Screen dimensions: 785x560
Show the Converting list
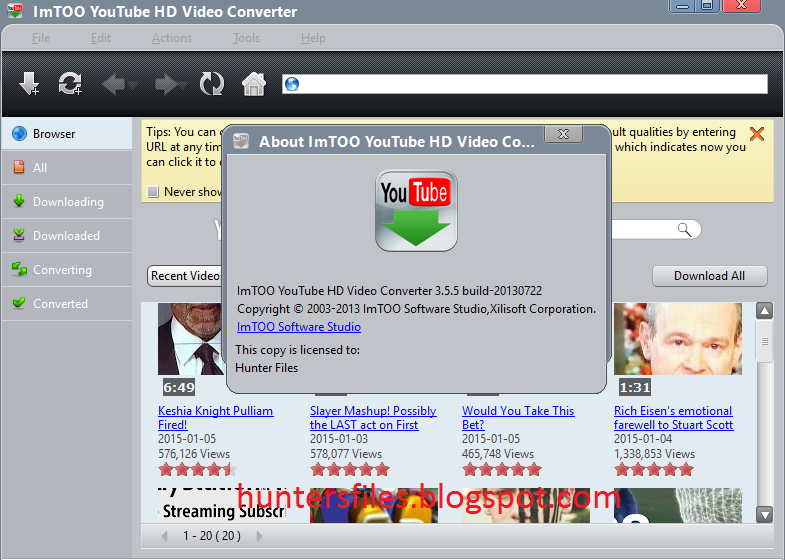point(67,270)
